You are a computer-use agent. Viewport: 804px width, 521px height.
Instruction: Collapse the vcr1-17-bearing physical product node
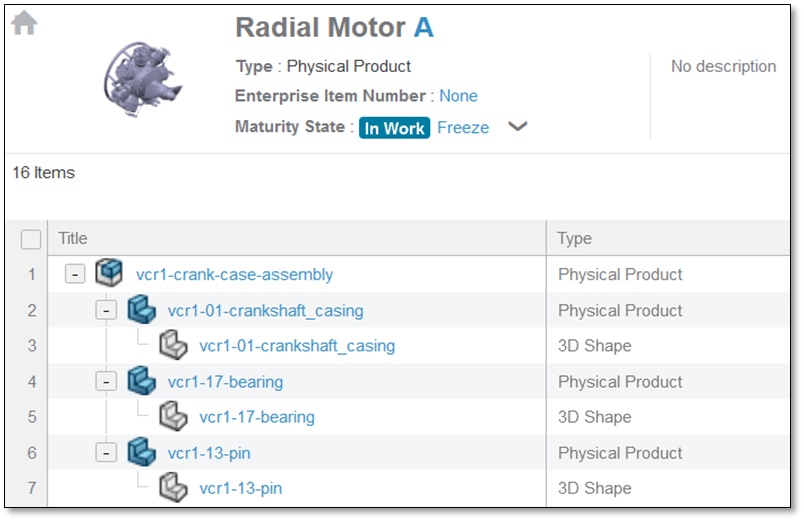tap(106, 381)
